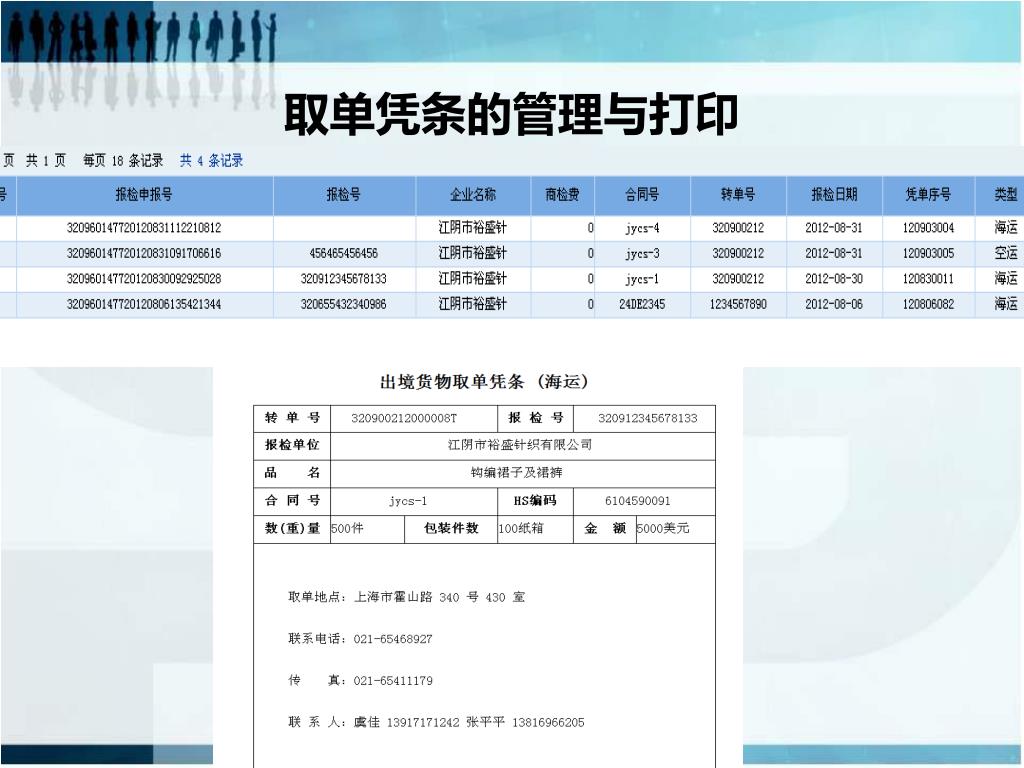Click 报检号 cell 456465456456

(344, 253)
